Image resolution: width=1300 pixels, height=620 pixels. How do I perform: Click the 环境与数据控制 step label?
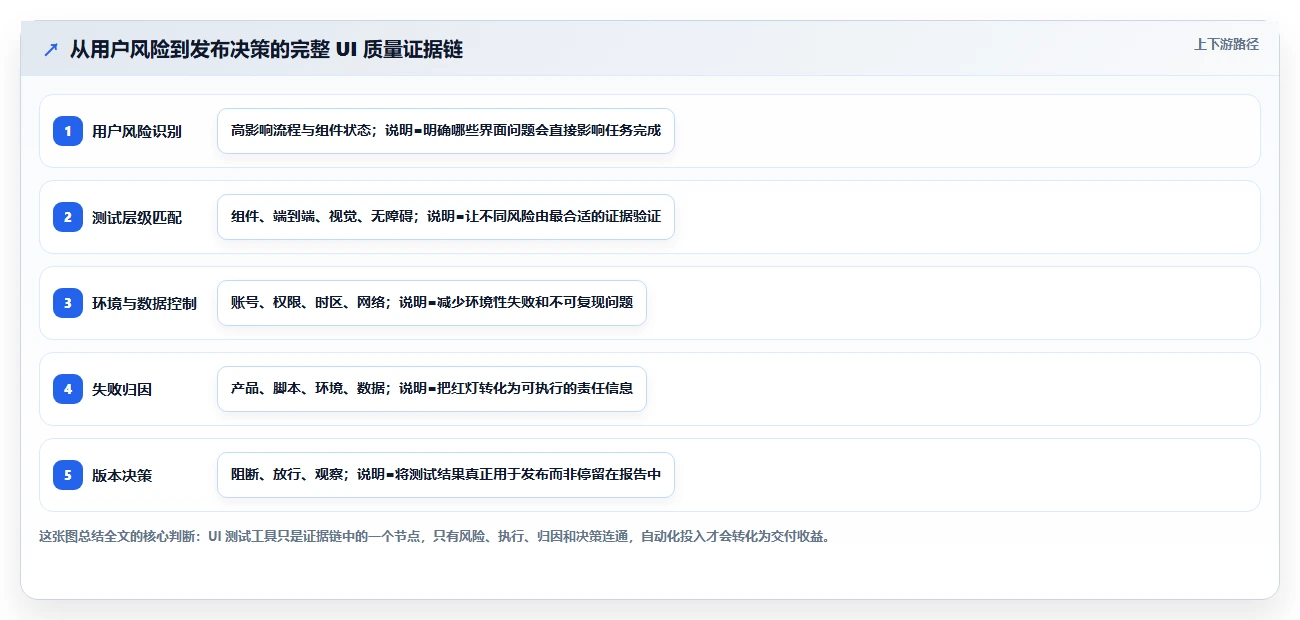click(x=144, y=303)
